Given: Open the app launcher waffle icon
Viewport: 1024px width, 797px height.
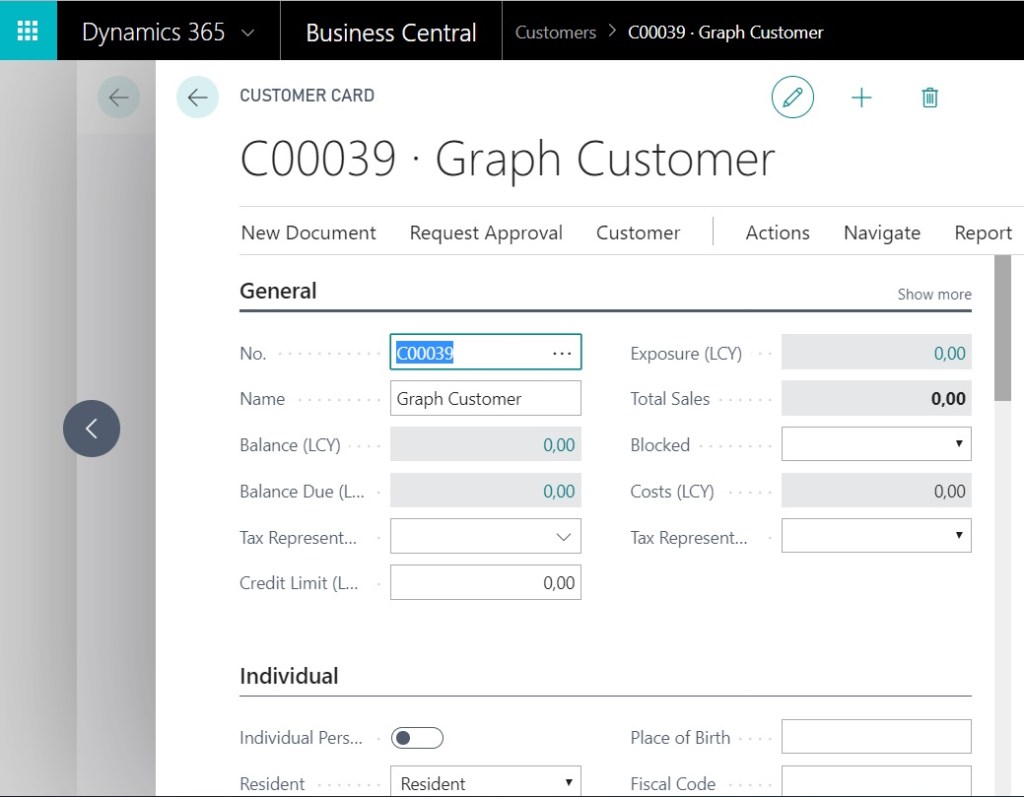Looking at the screenshot, I should coord(28,31).
